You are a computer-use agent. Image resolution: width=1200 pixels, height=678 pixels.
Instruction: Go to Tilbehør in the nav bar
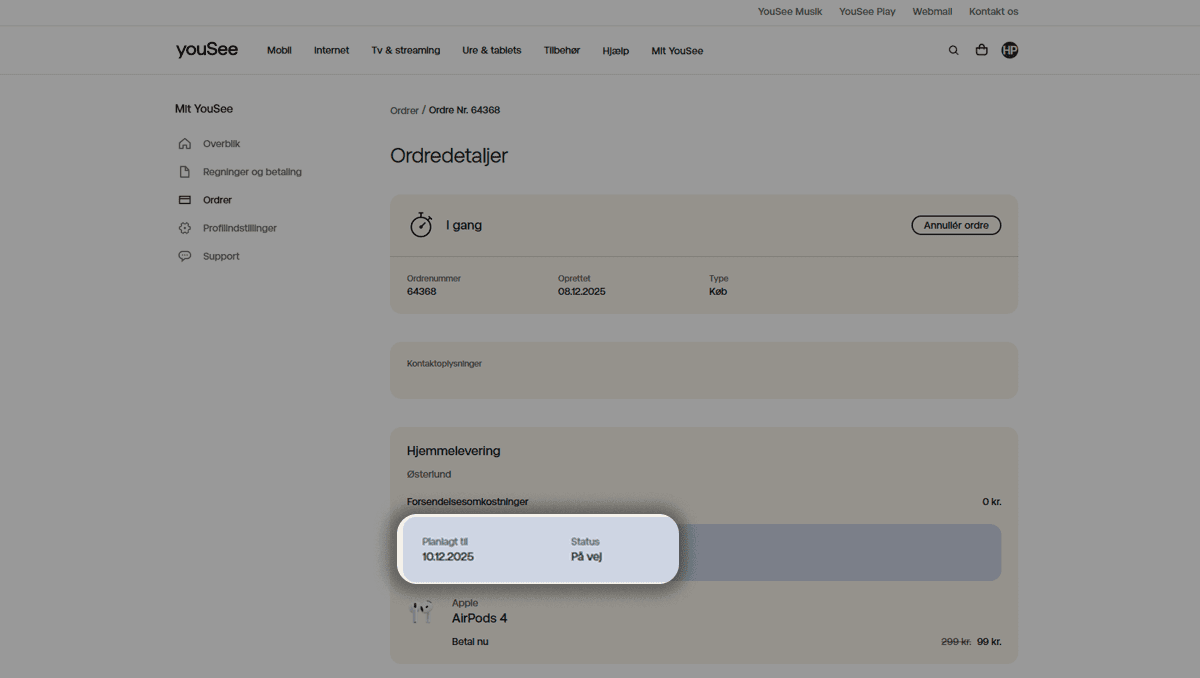(561, 50)
